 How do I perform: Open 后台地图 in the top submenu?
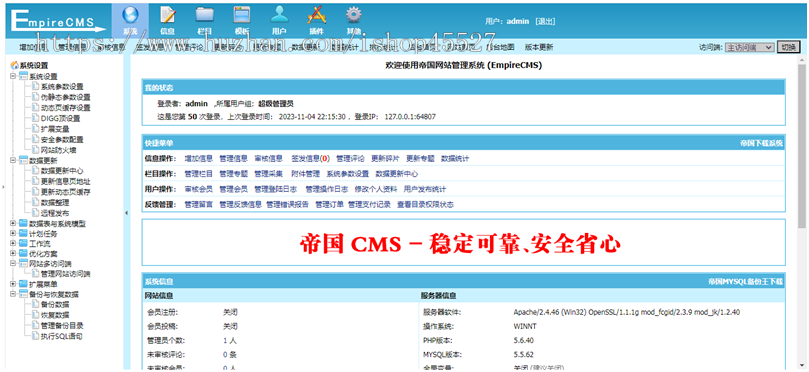coord(500,47)
